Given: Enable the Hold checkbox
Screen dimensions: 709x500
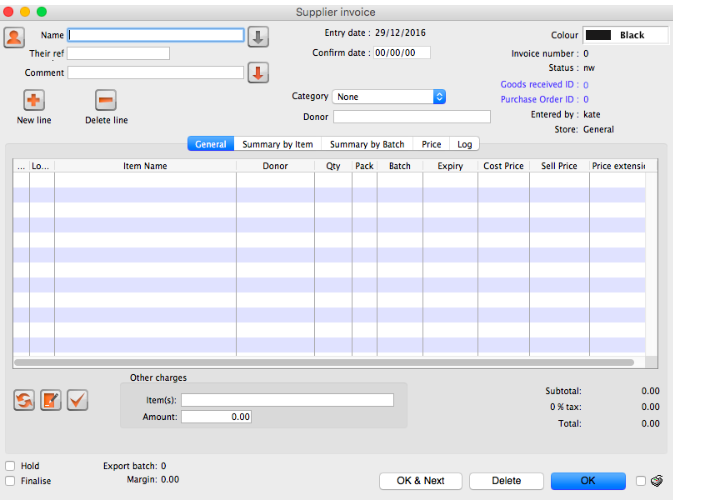Looking at the screenshot, I should tap(10, 466).
